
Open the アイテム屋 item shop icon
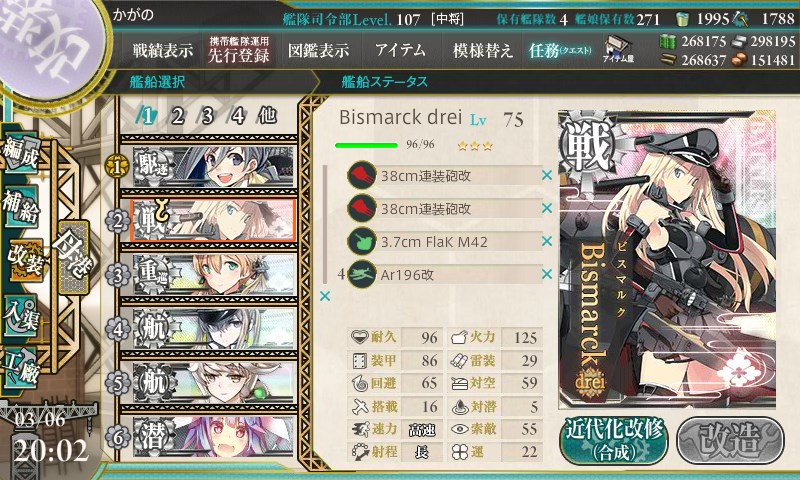[618, 49]
